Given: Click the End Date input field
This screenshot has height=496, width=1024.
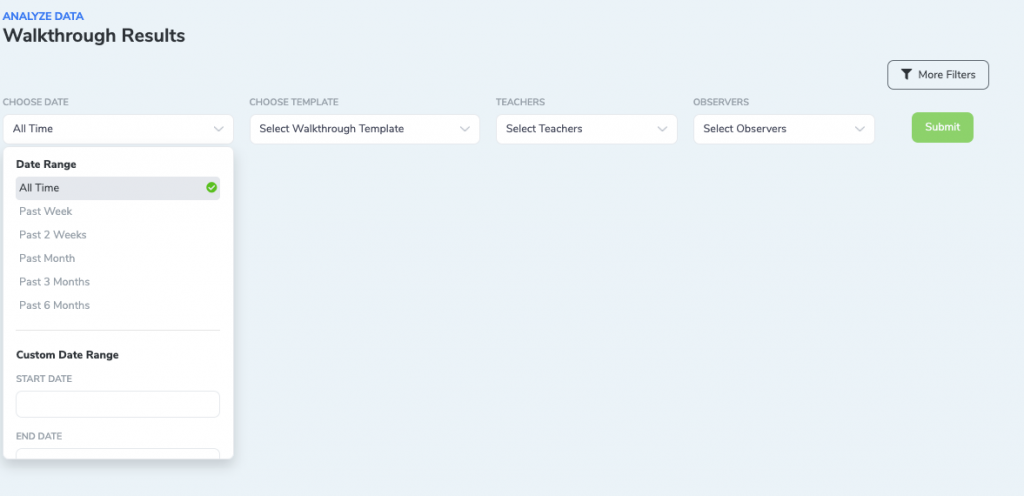Looking at the screenshot, I should click(118, 454).
